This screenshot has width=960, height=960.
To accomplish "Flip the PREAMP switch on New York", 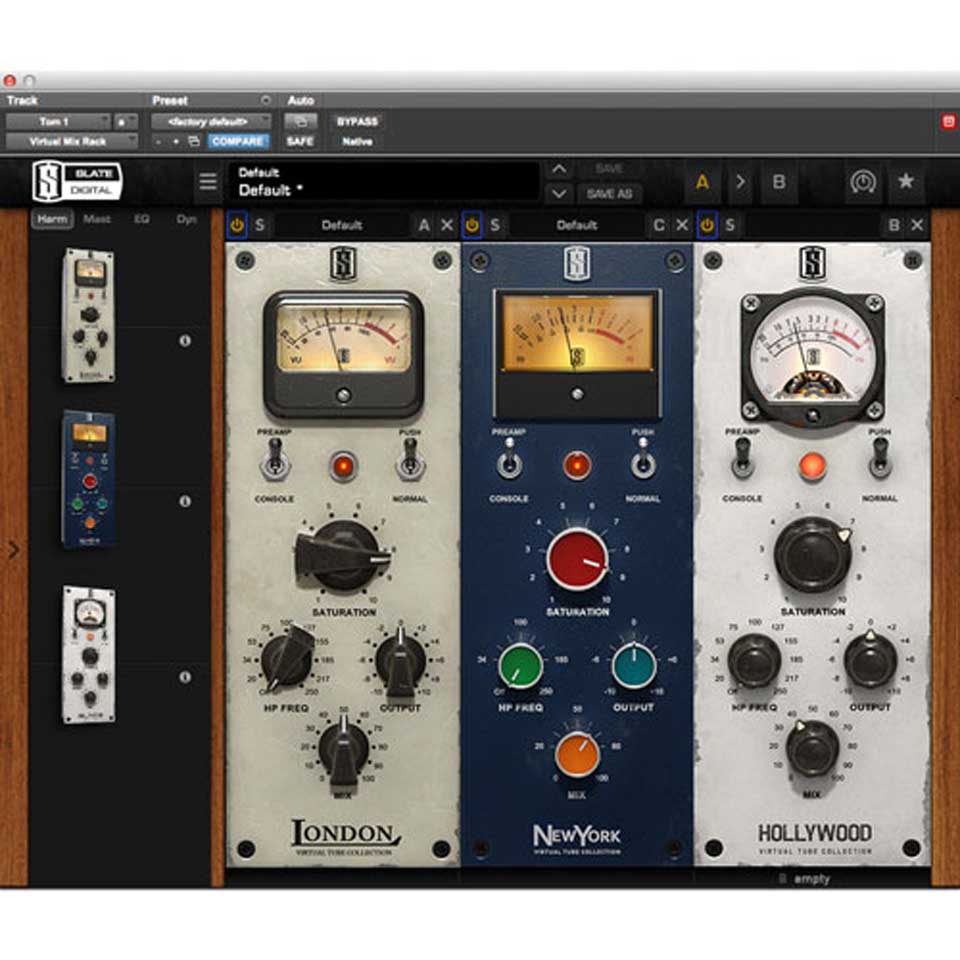I will point(508,463).
